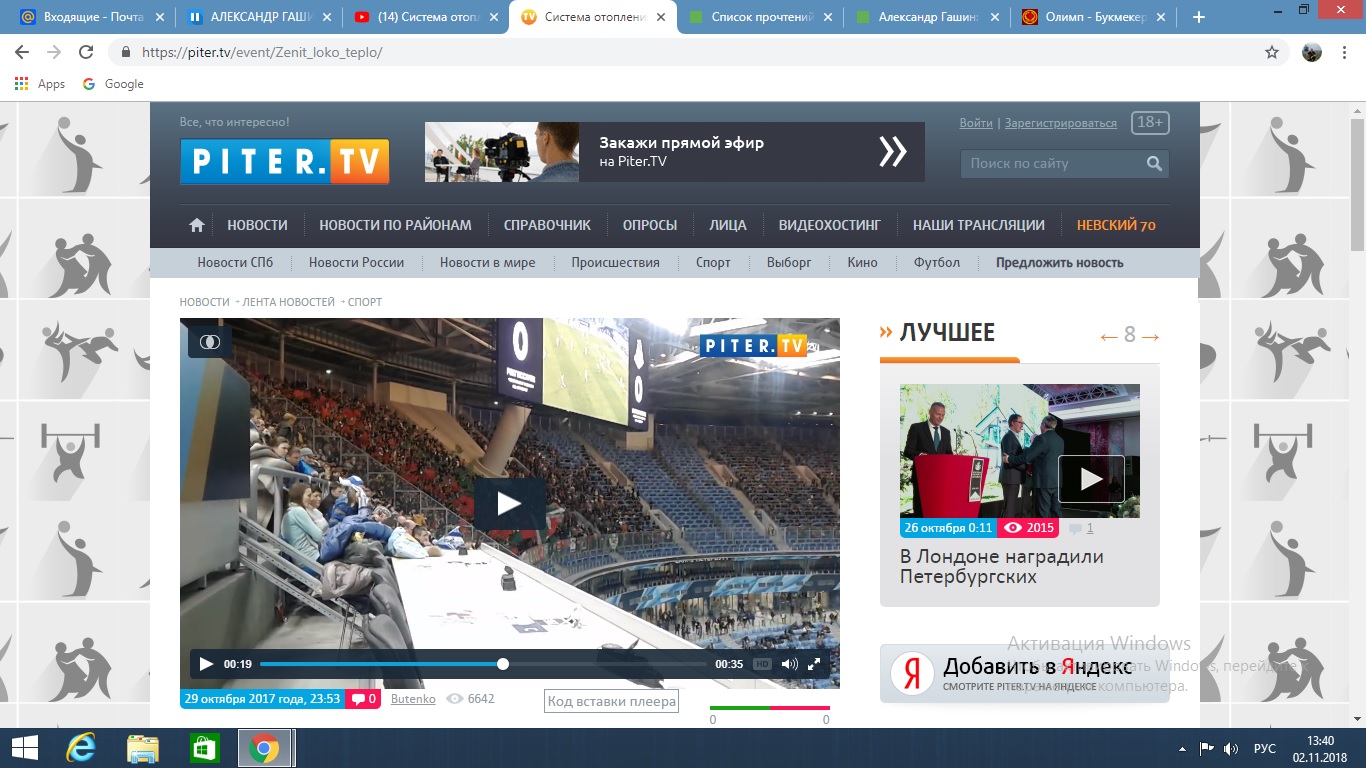The image size is (1366, 768).
Task: Open the 'Войти' login link
Action: coord(976,123)
